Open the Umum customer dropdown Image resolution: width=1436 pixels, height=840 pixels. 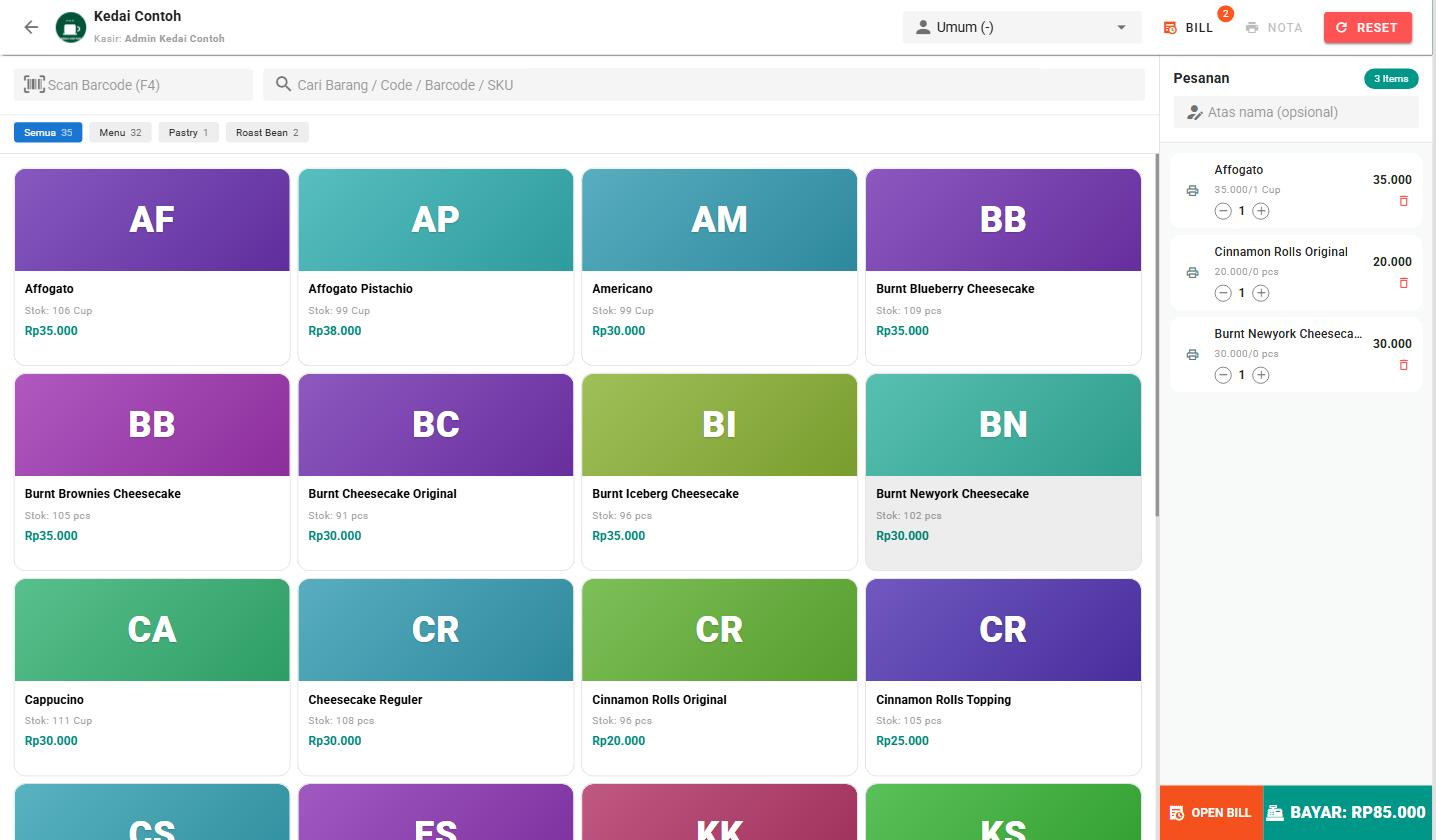click(1022, 27)
